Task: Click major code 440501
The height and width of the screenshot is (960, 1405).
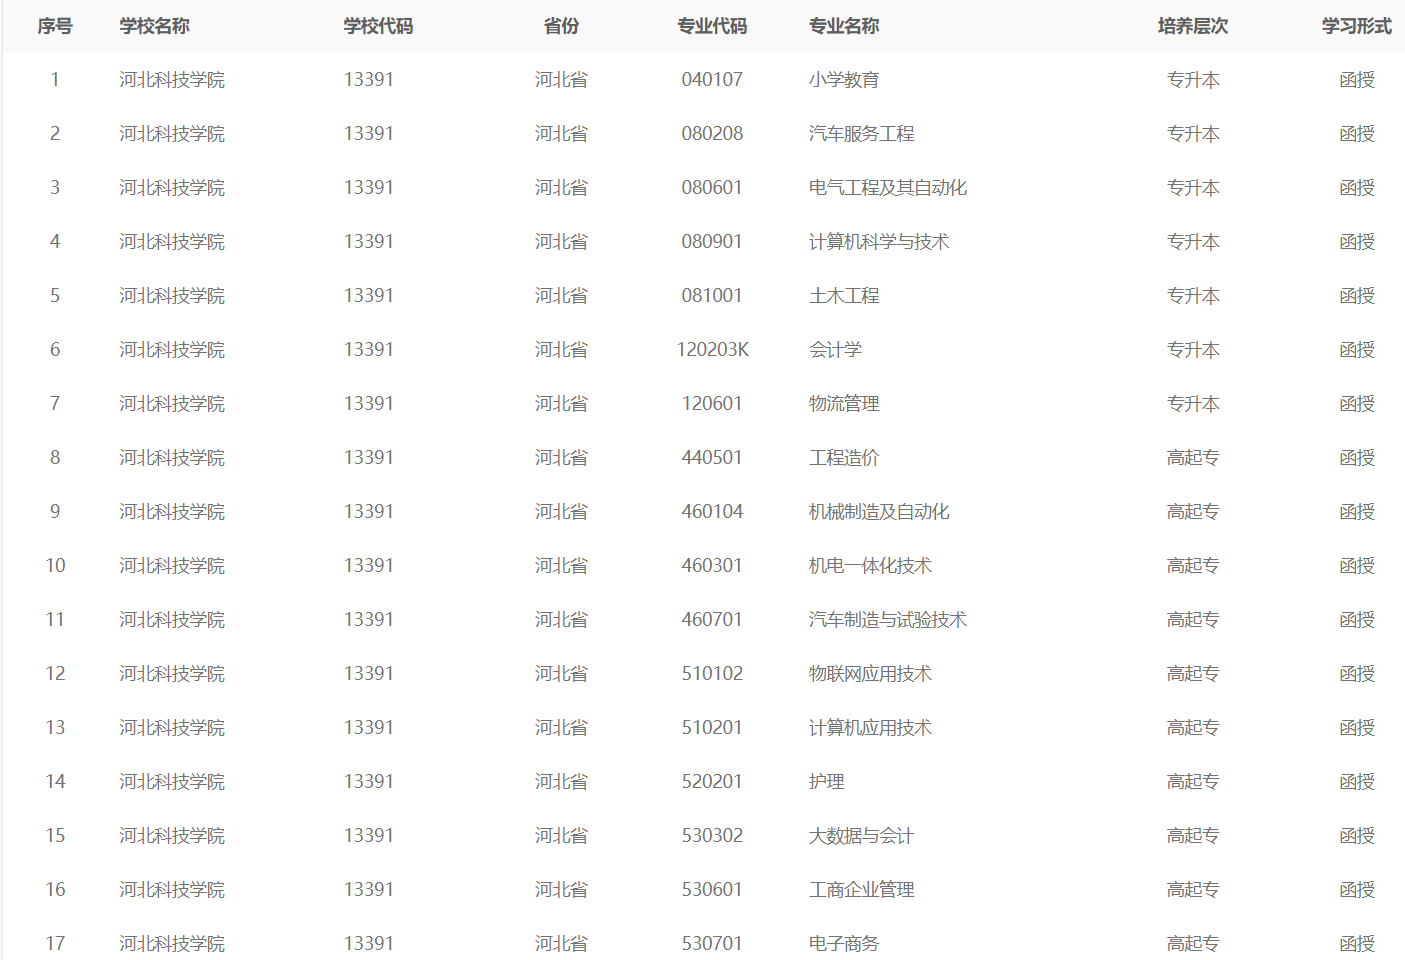Action: pos(712,458)
